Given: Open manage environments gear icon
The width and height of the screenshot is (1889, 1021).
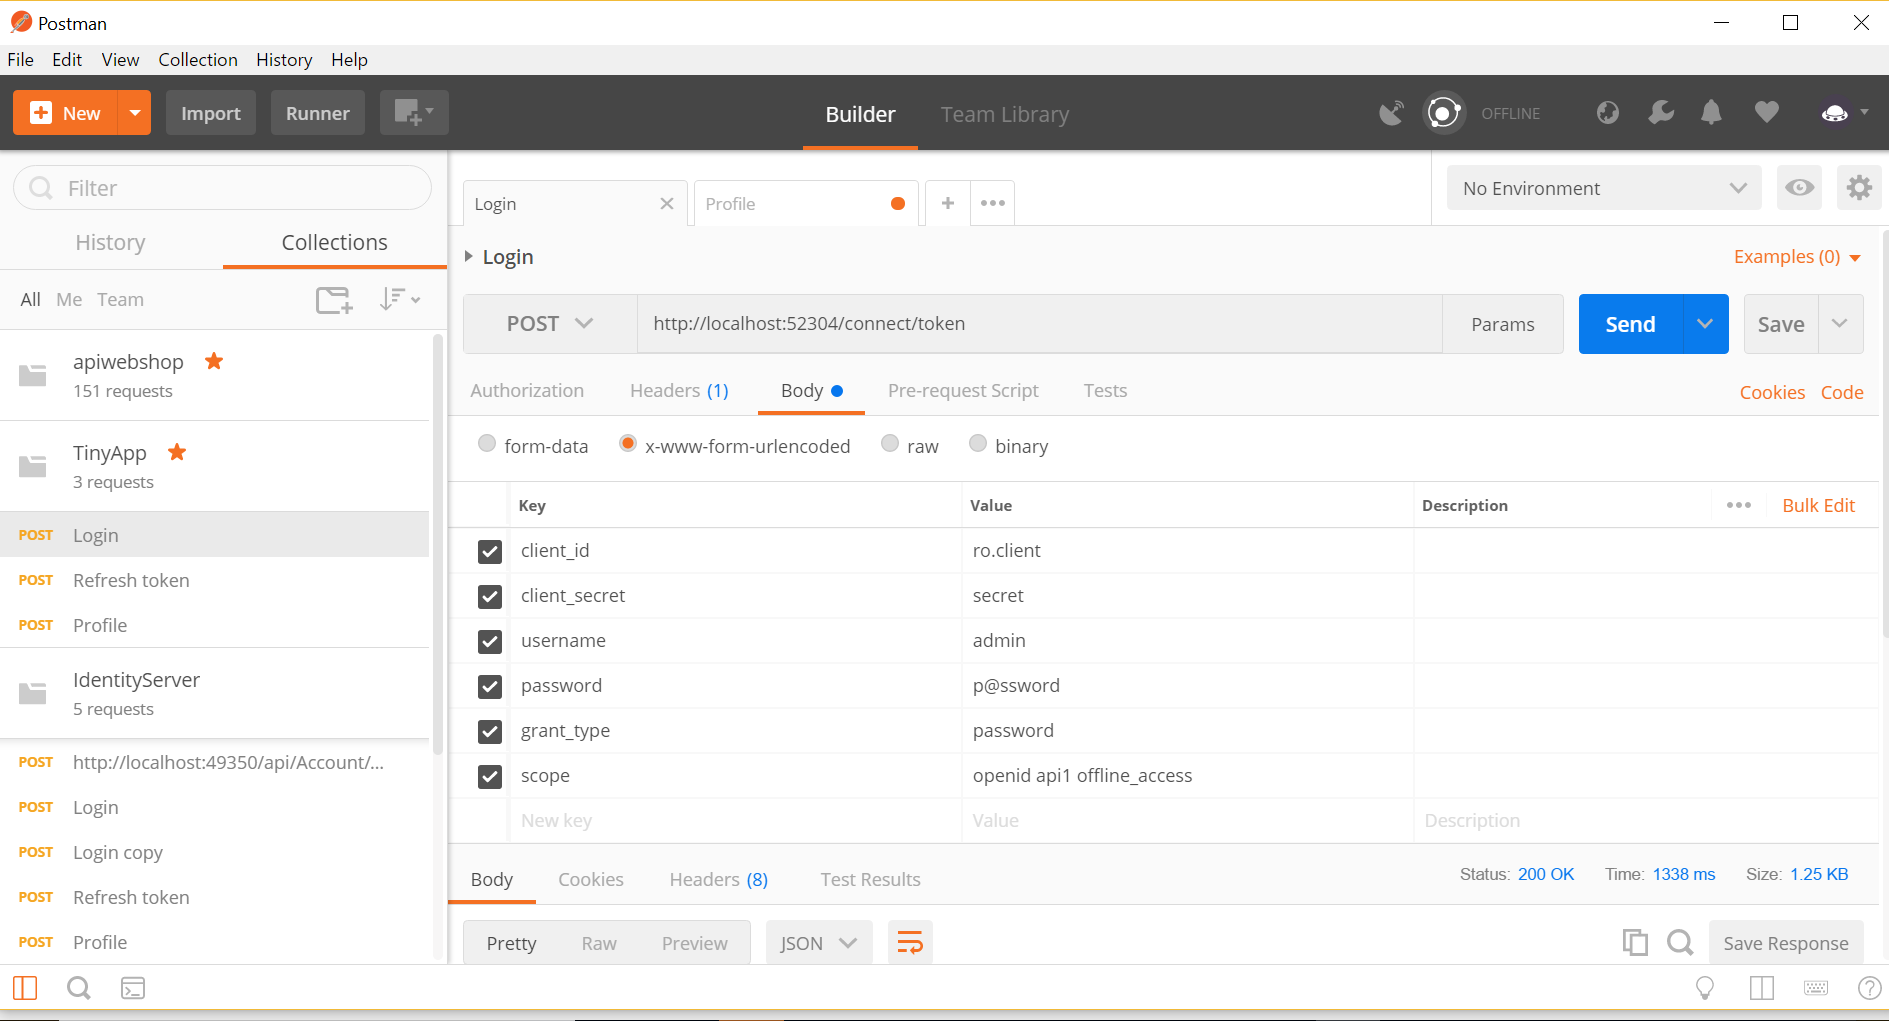Looking at the screenshot, I should 1859,188.
